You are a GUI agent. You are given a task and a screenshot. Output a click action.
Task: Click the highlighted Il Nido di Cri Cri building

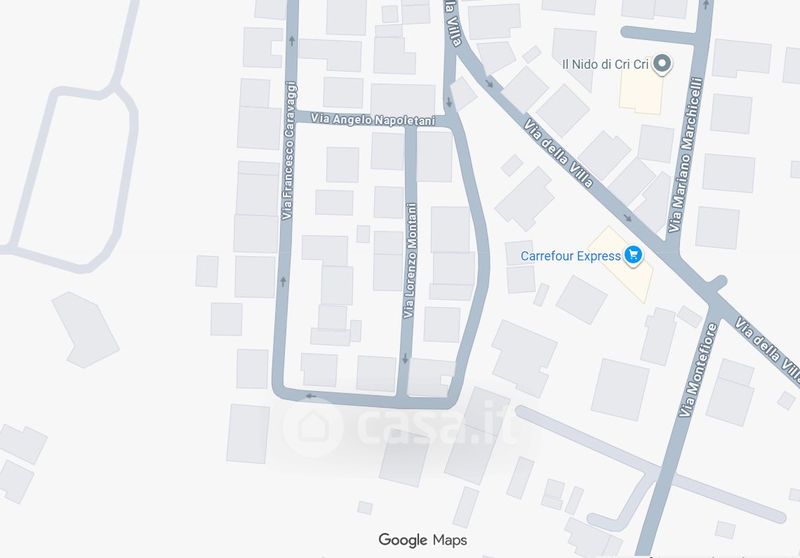pyautogui.click(x=641, y=86)
